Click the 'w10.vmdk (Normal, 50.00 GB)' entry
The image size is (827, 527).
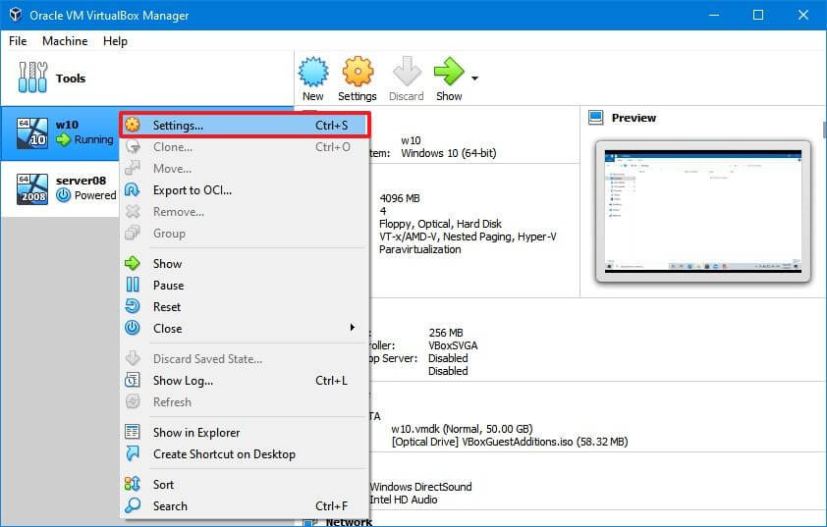462,429
